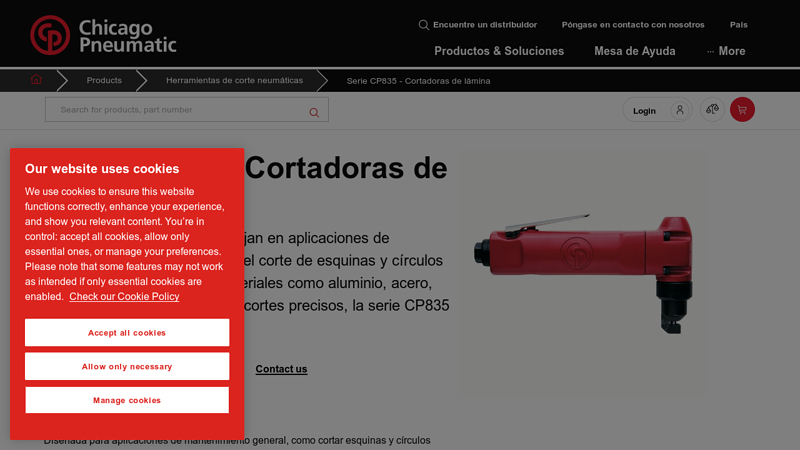Open the País selector
The width and height of the screenshot is (800, 450).
click(738, 24)
